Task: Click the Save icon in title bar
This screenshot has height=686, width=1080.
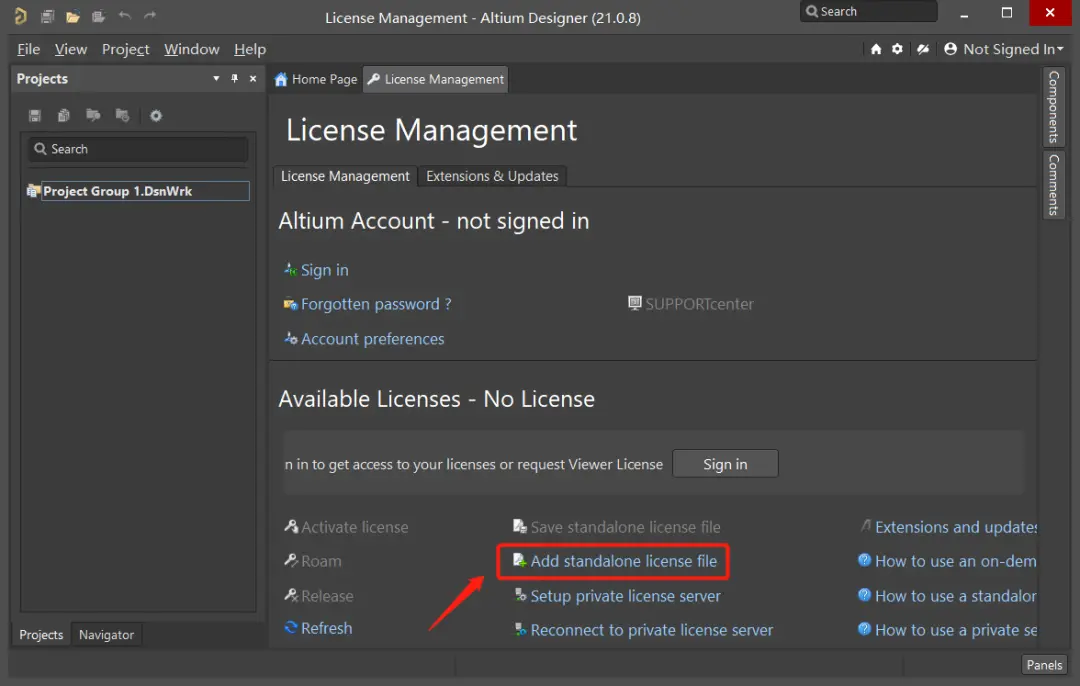Action: point(48,17)
